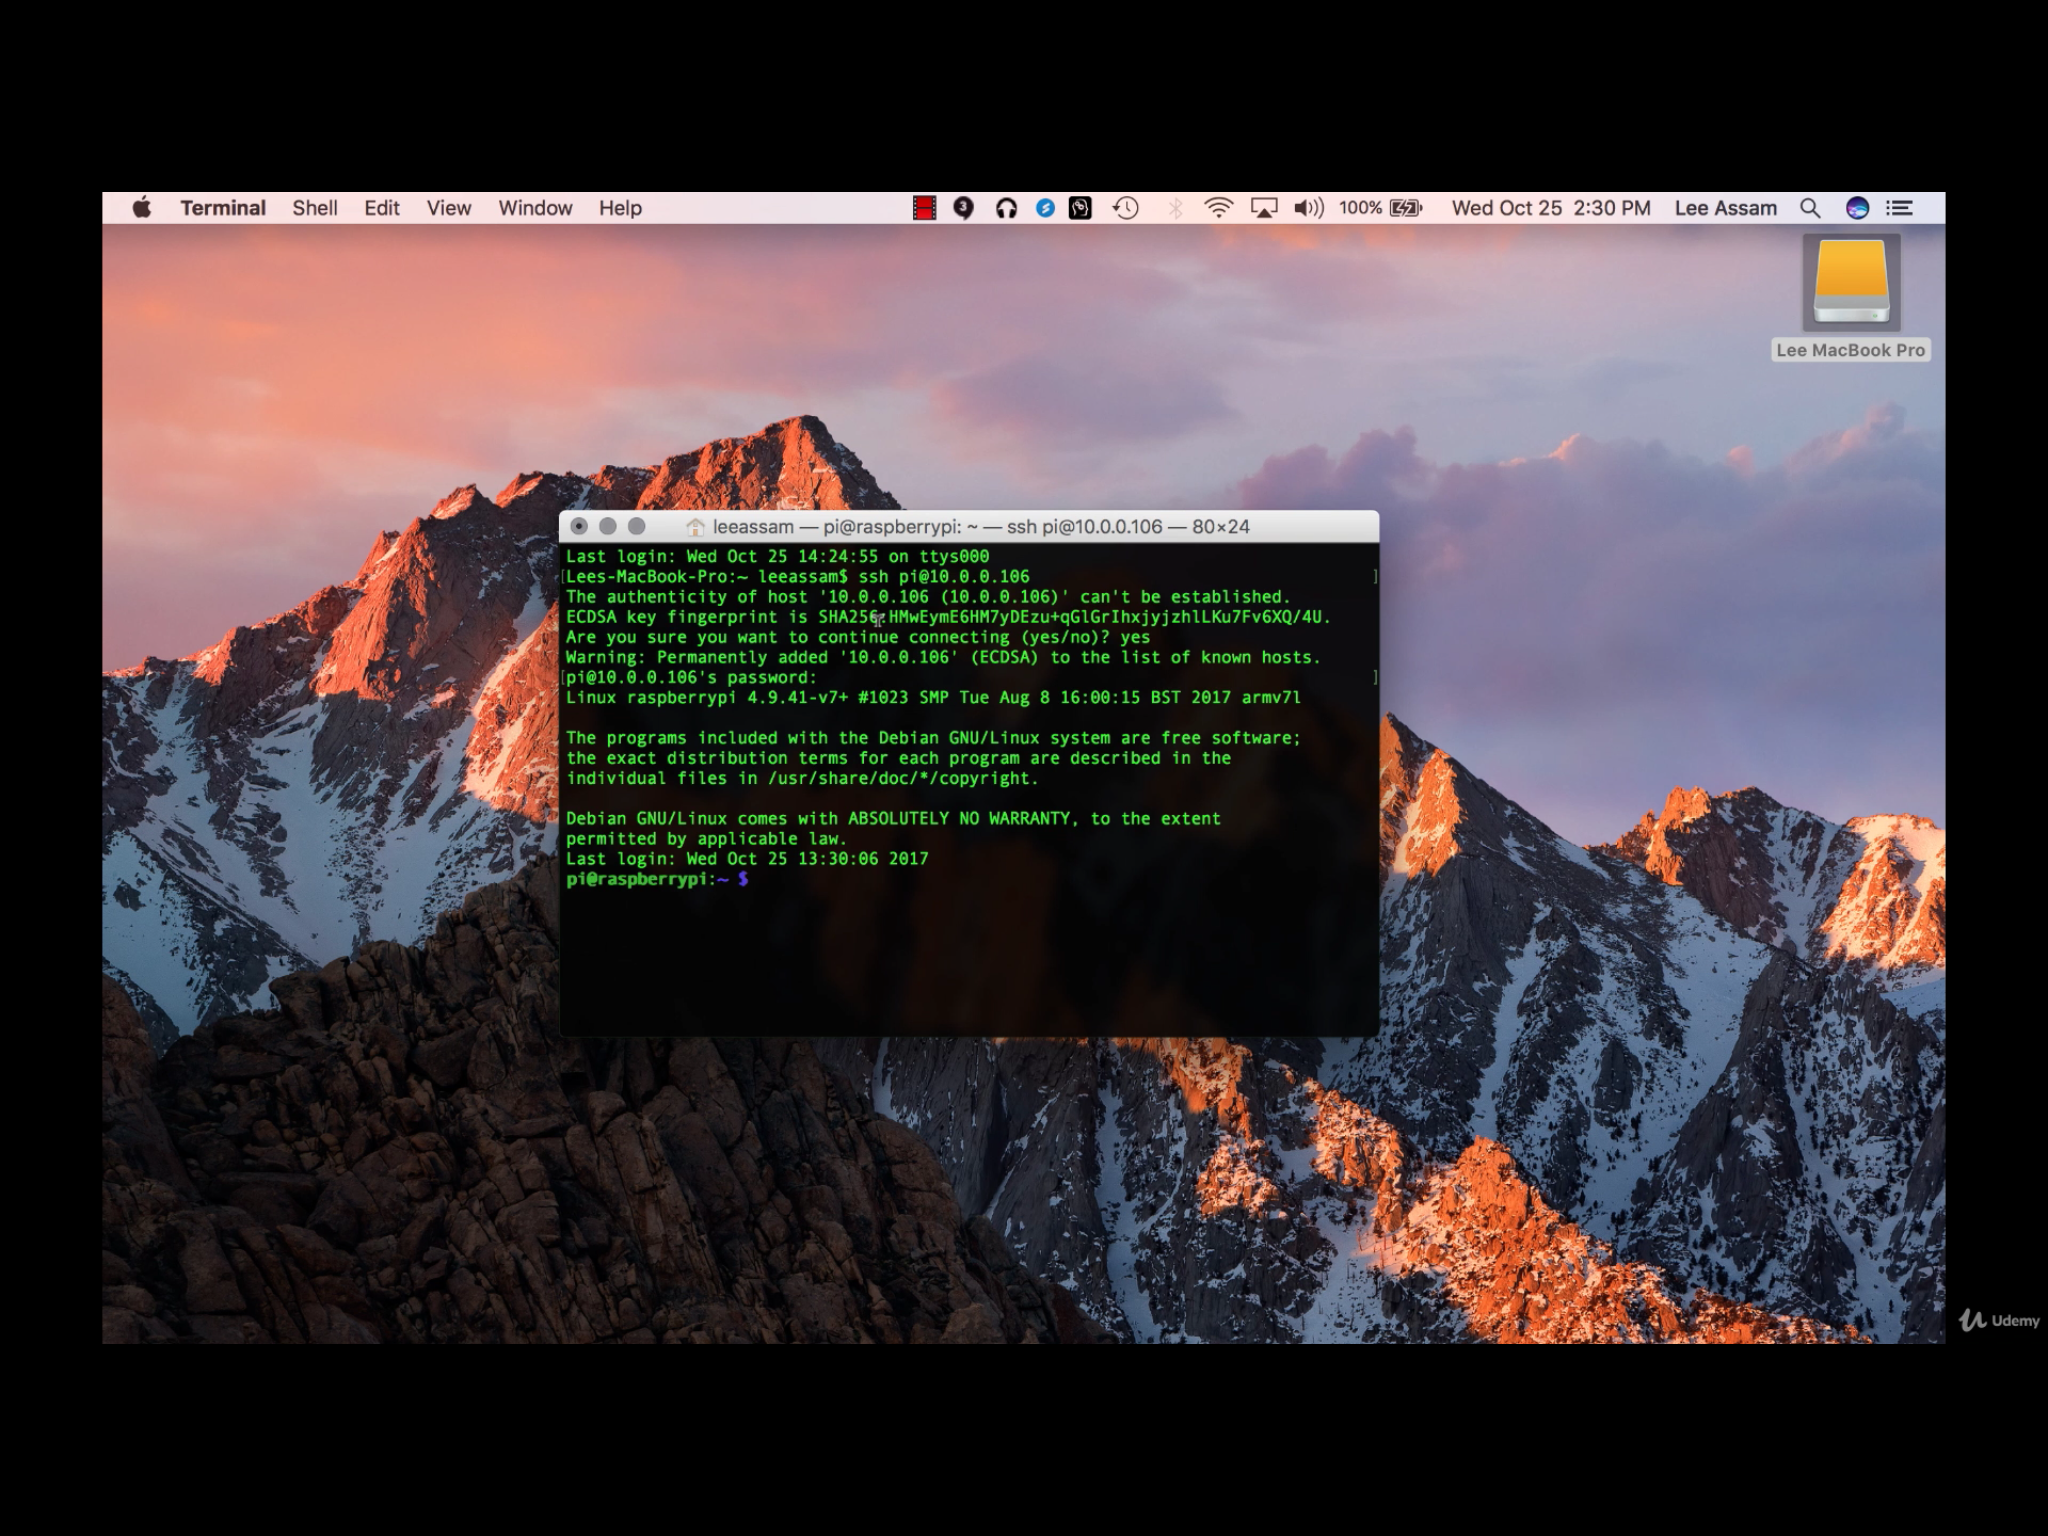Click the date and time Wed Oct 25 2:30 PM

pos(1551,208)
